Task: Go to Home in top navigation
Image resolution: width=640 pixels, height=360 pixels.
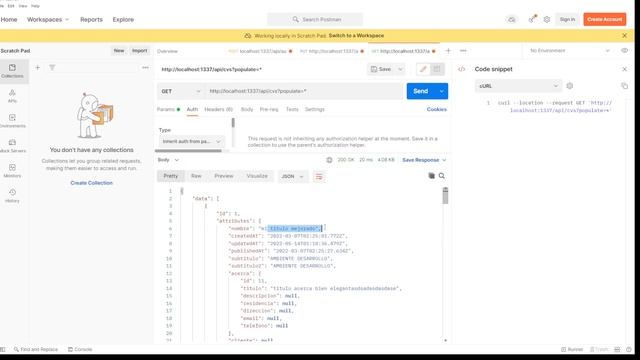Action: 9,19
